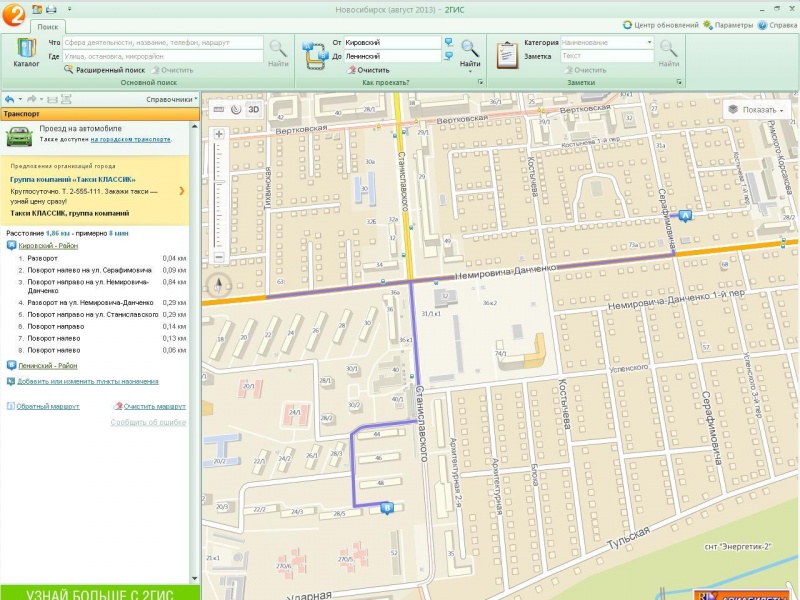This screenshot has width=800, height=600.
Task: Open the Кировский - Район start point link
Action: 48,246
